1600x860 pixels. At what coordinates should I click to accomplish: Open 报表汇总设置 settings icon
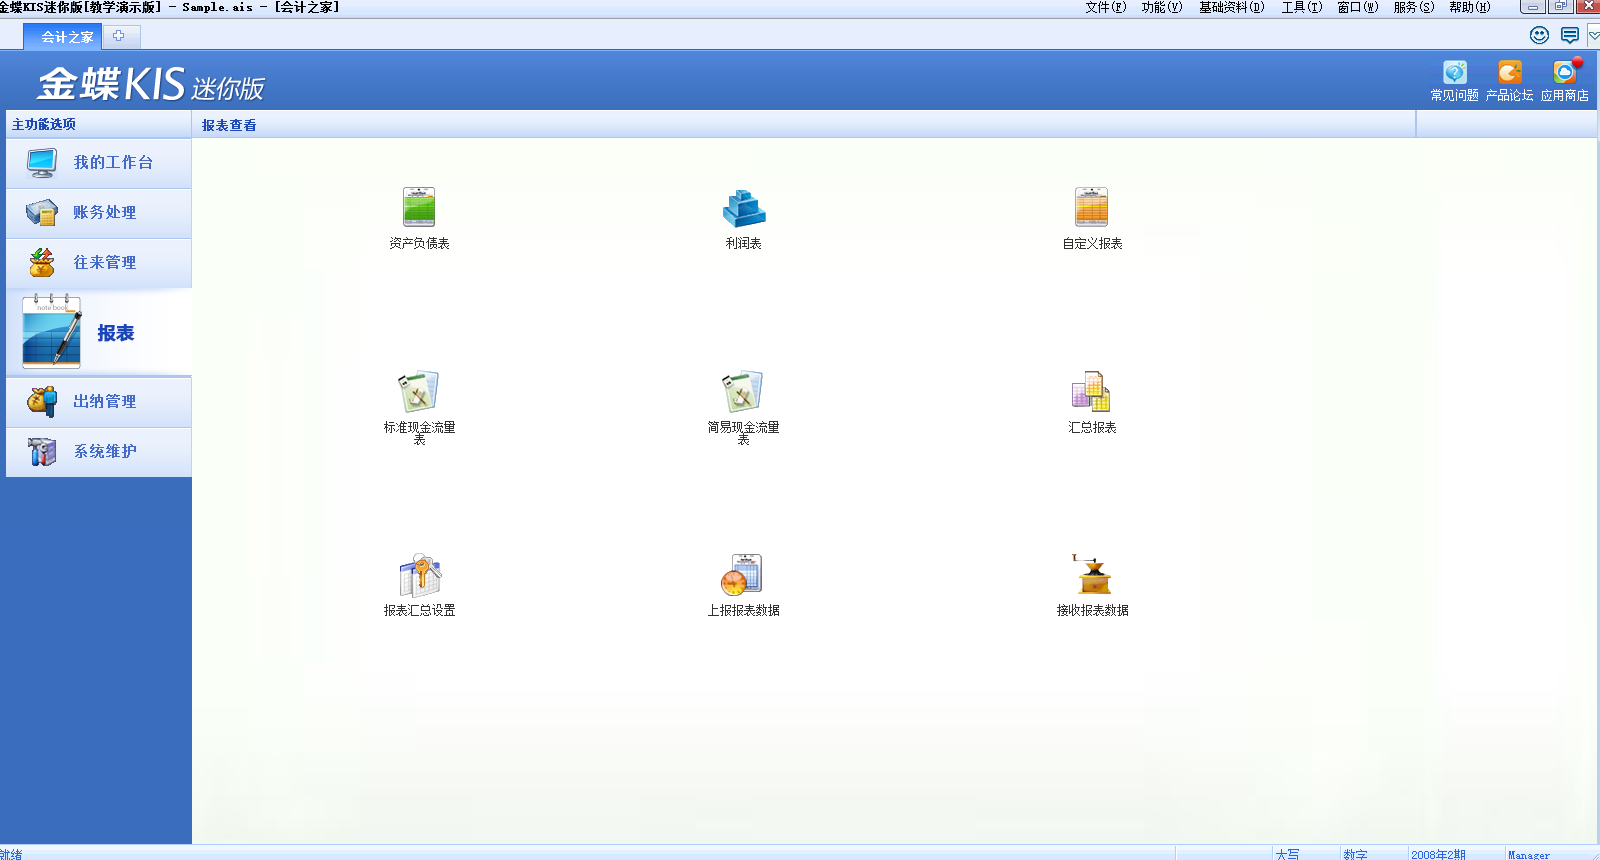click(x=419, y=575)
